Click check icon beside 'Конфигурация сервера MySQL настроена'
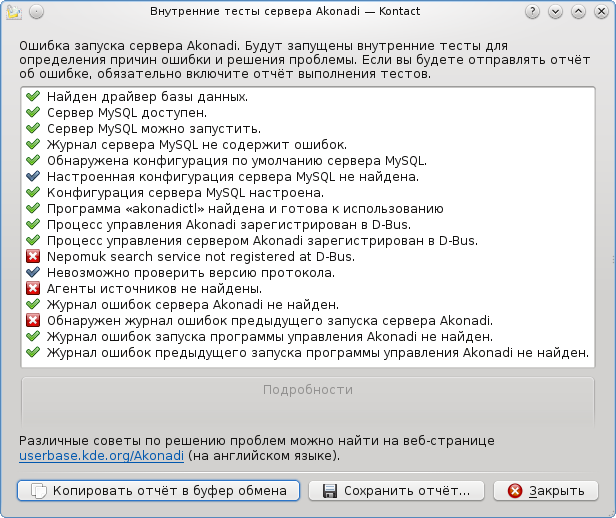 (x=33, y=192)
